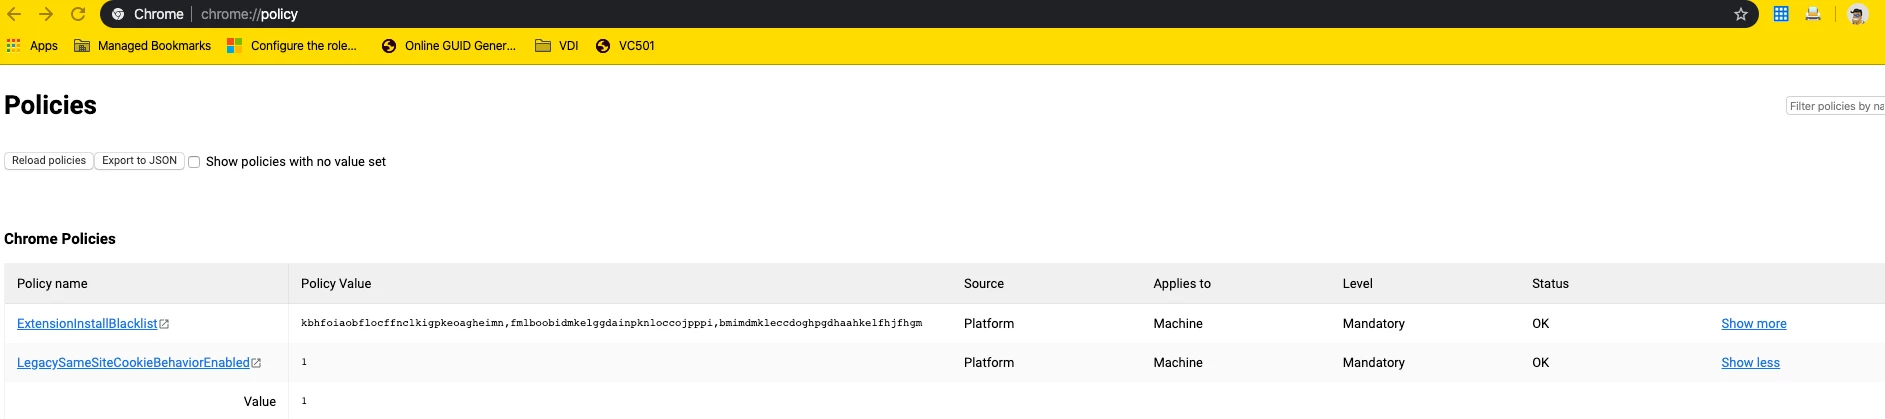The image size is (1885, 419).
Task: Click the Policies page title
Action: pyautogui.click(x=50, y=105)
